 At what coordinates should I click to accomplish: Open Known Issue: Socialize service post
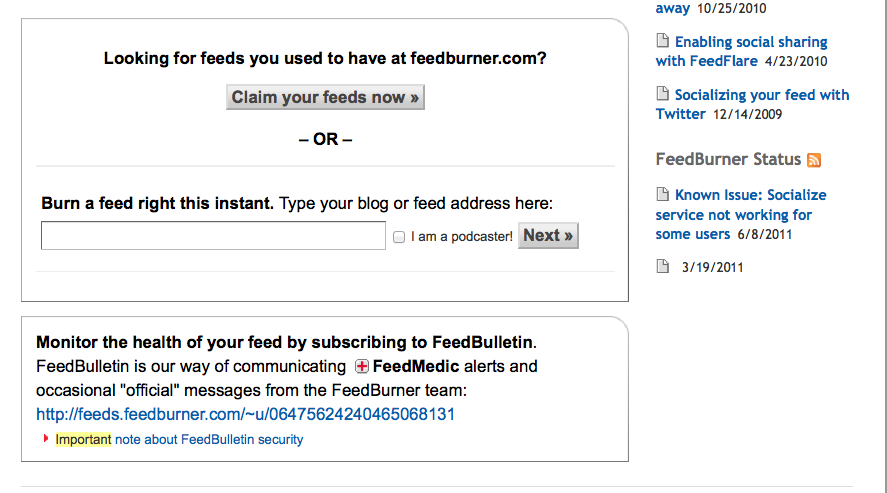[x=741, y=214]
